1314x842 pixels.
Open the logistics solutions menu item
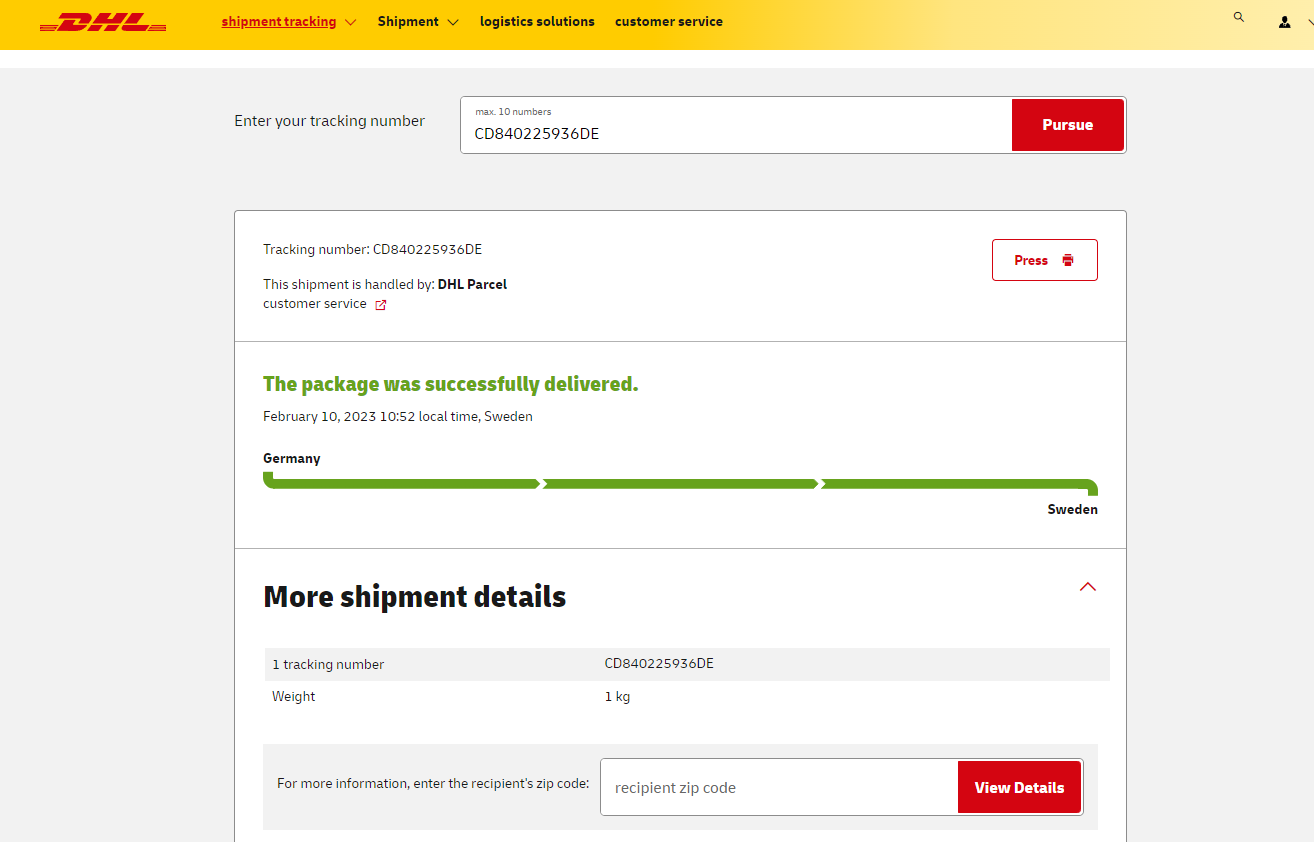pyautogui.click(x=537, y=21)
